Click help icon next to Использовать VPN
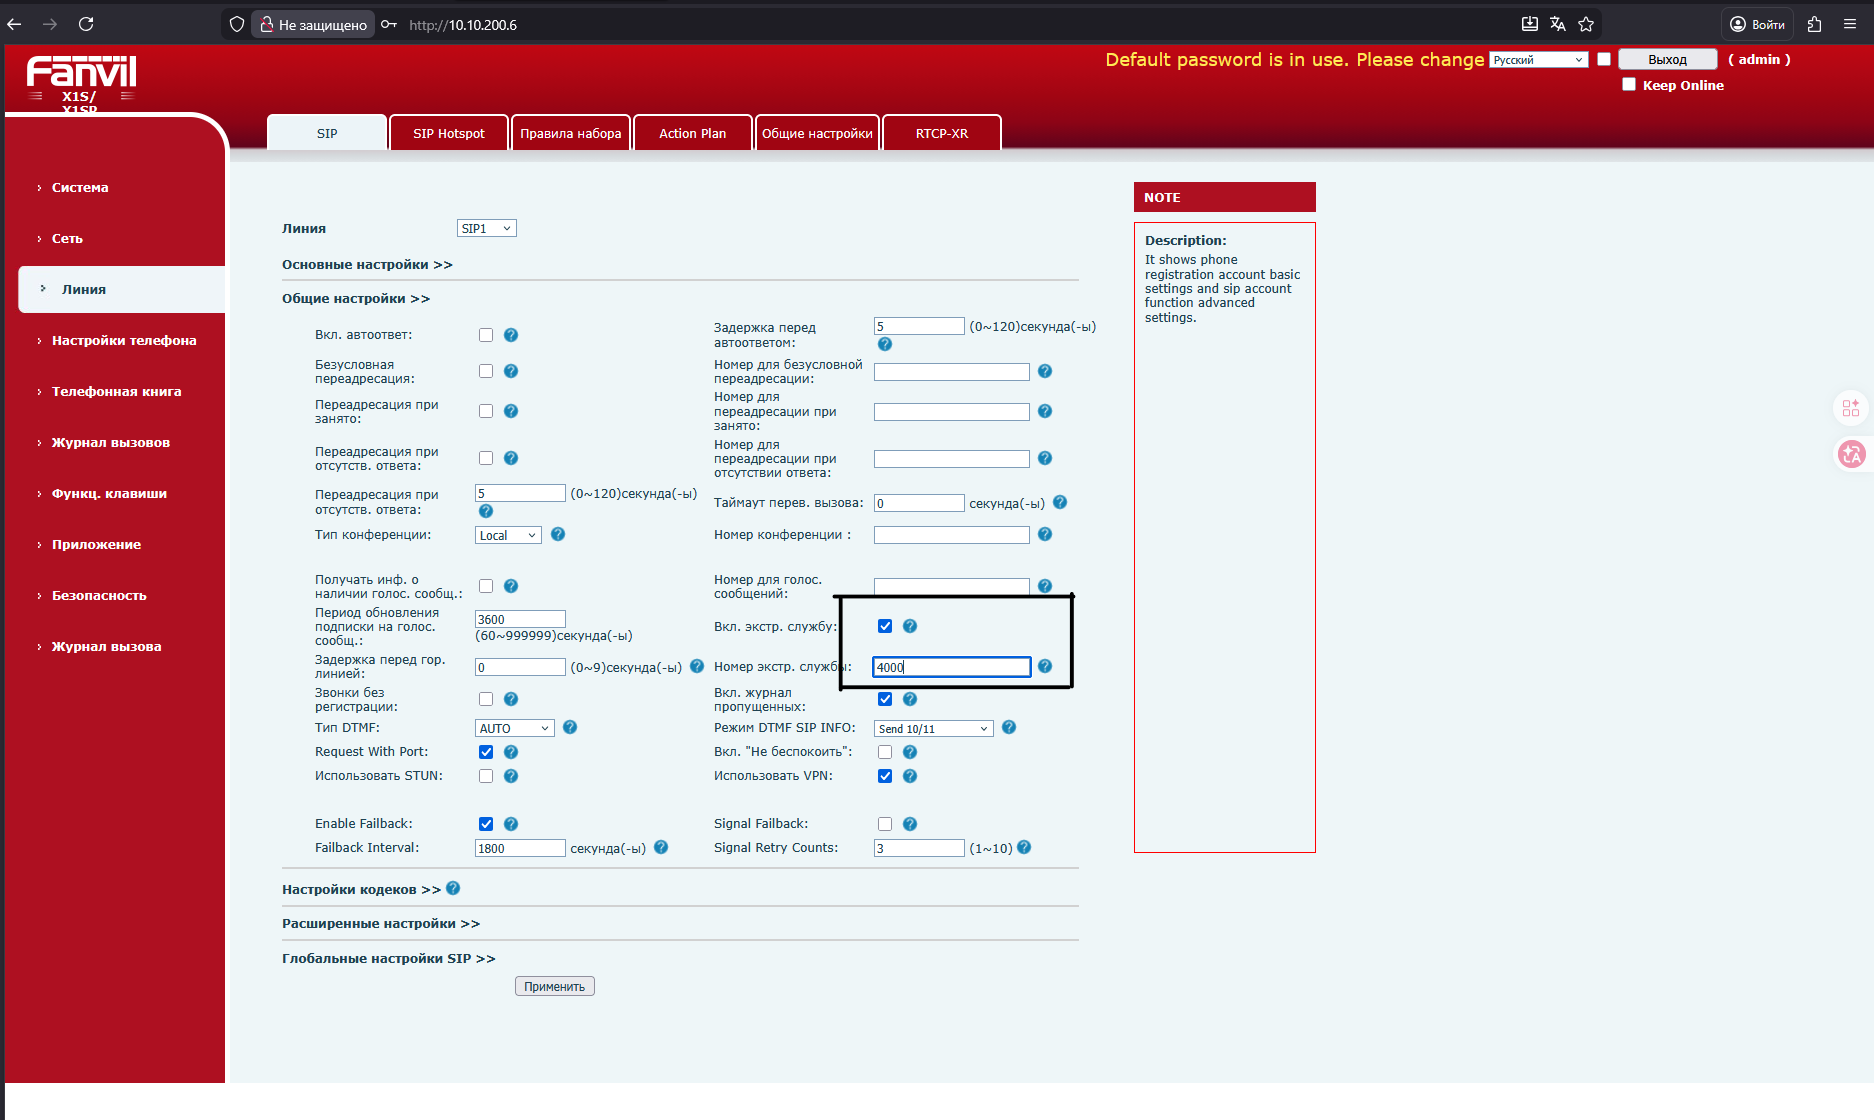The height and width of the screenshot is (1120, 1874). [x=910, y=776]
